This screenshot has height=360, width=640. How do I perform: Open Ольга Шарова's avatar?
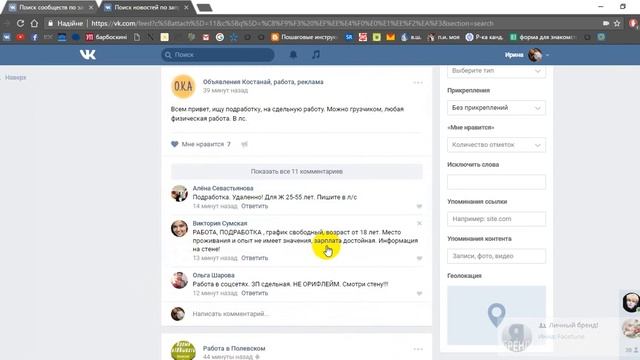[x=179, y=280]
